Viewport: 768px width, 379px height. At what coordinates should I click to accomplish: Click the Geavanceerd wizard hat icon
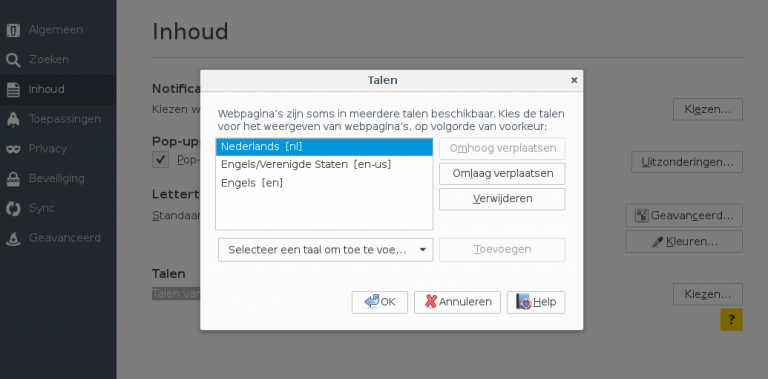point(13,238)
